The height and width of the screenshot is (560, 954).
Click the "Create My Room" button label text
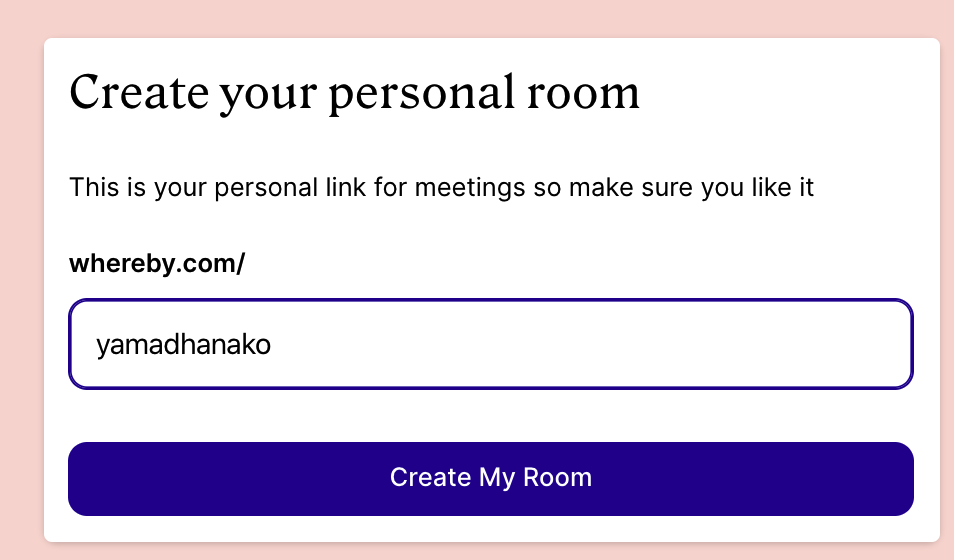click(x=490, y=477)
